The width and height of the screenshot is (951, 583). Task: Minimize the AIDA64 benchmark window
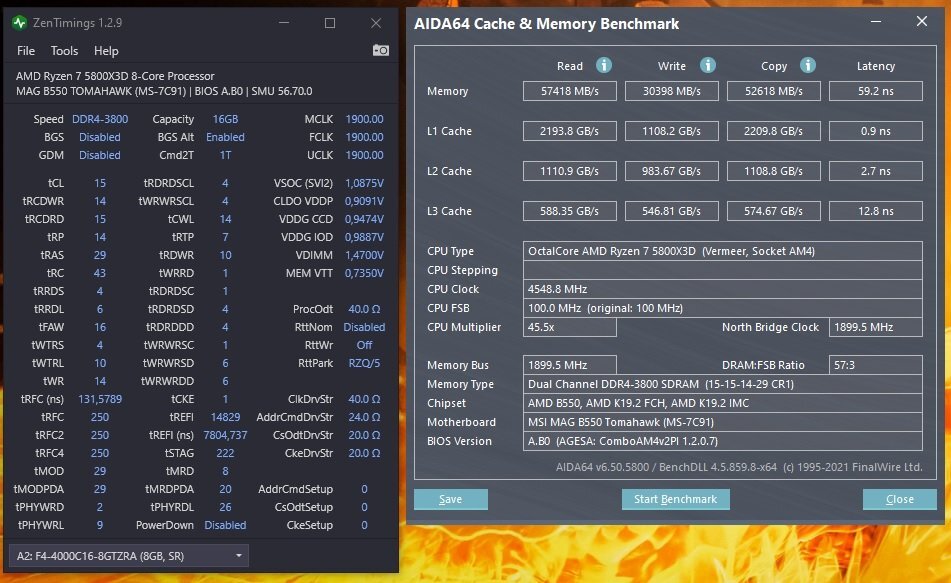click(x=876, y=22)
